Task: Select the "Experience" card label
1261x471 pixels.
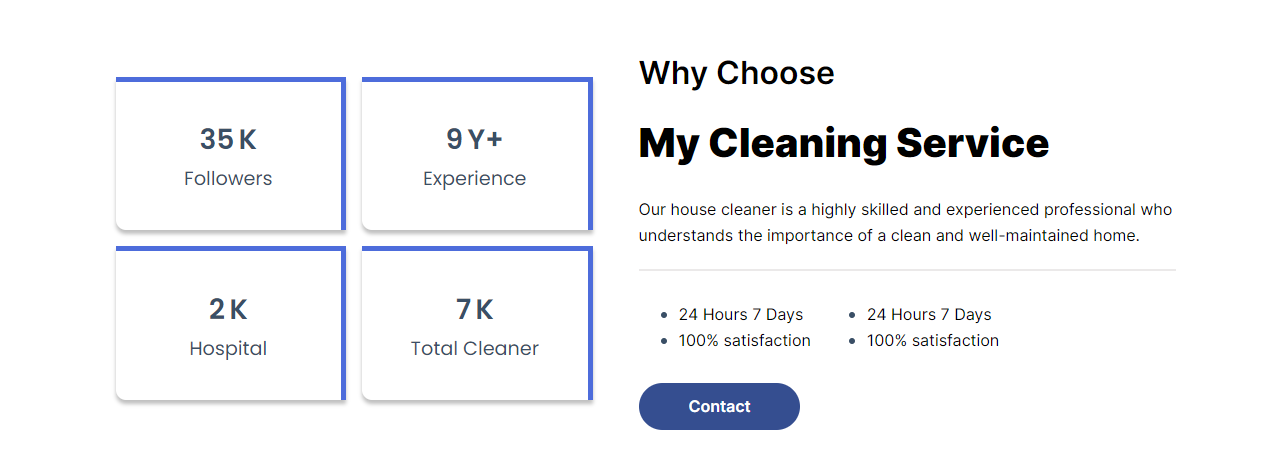Action: pyautogui.click(x=474, y=179)
